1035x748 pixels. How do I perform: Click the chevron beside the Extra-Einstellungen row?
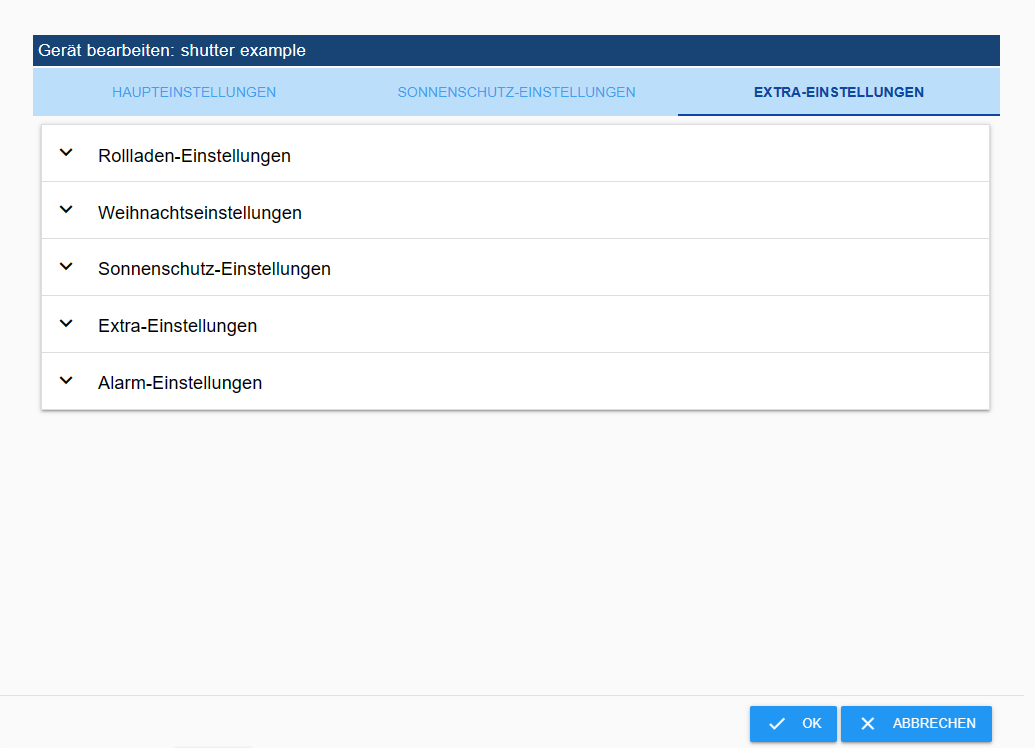pos(66,323)
